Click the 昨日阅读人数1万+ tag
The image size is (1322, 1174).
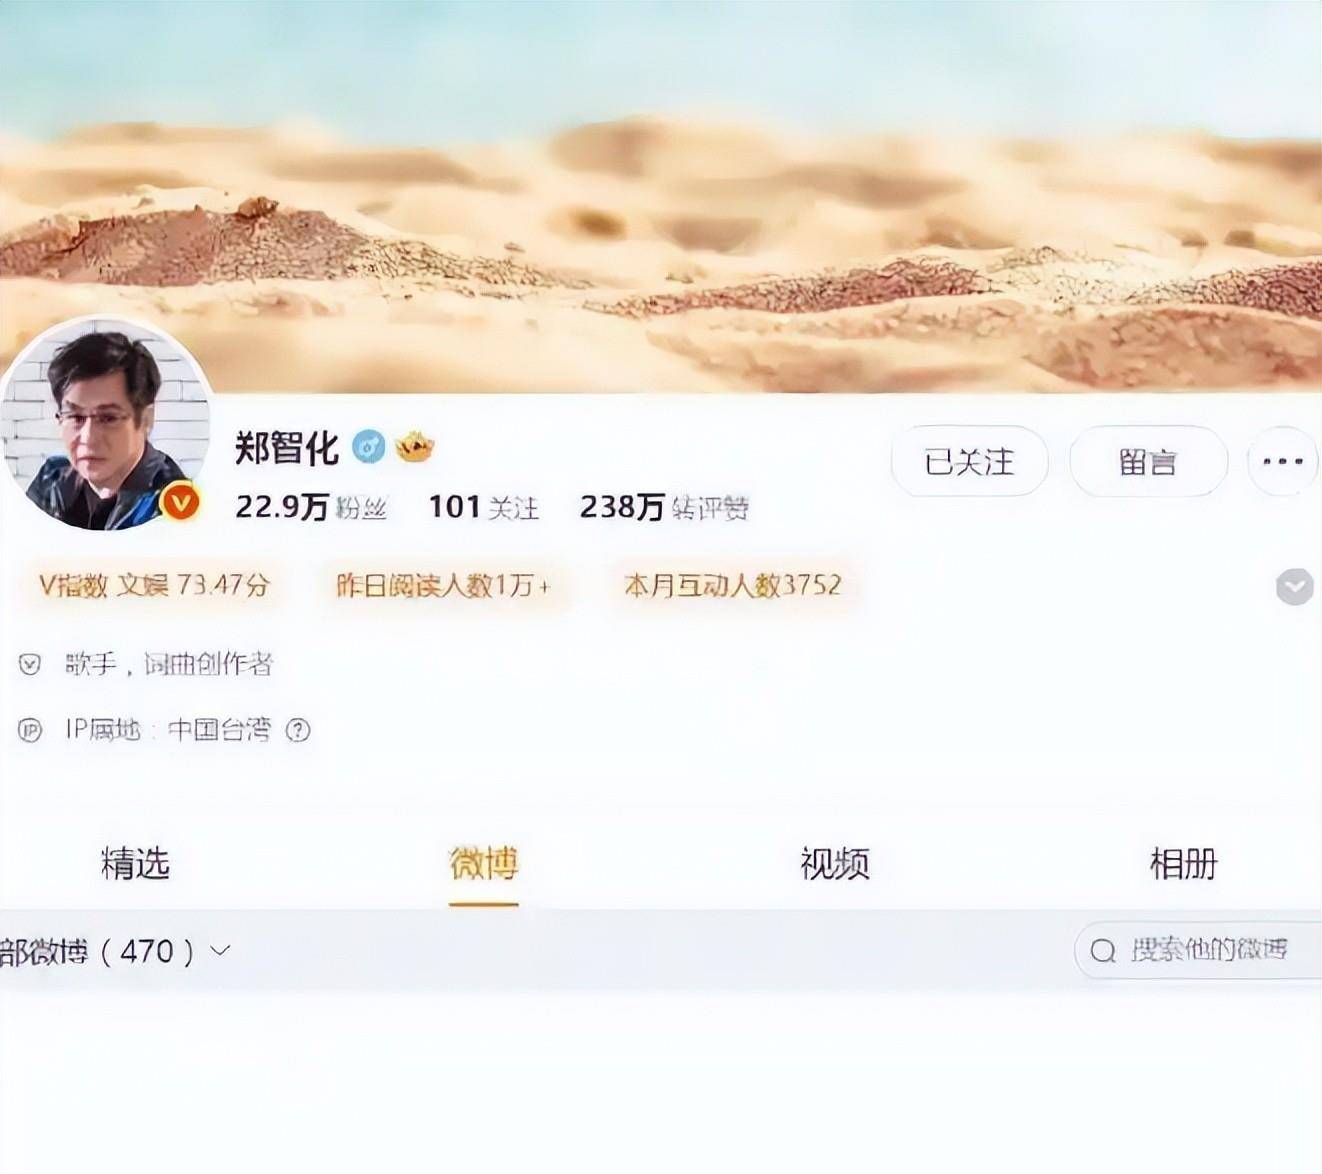(443, 585)
